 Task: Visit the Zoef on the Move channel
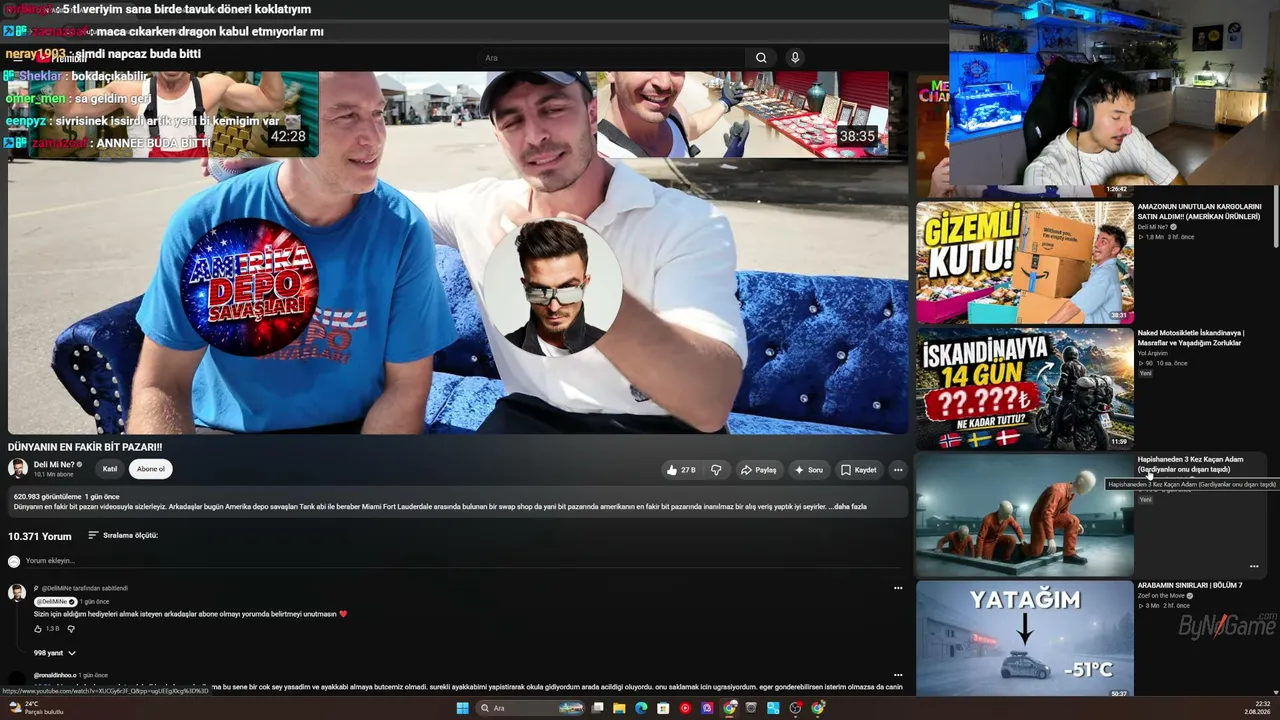coord(1161,596)
